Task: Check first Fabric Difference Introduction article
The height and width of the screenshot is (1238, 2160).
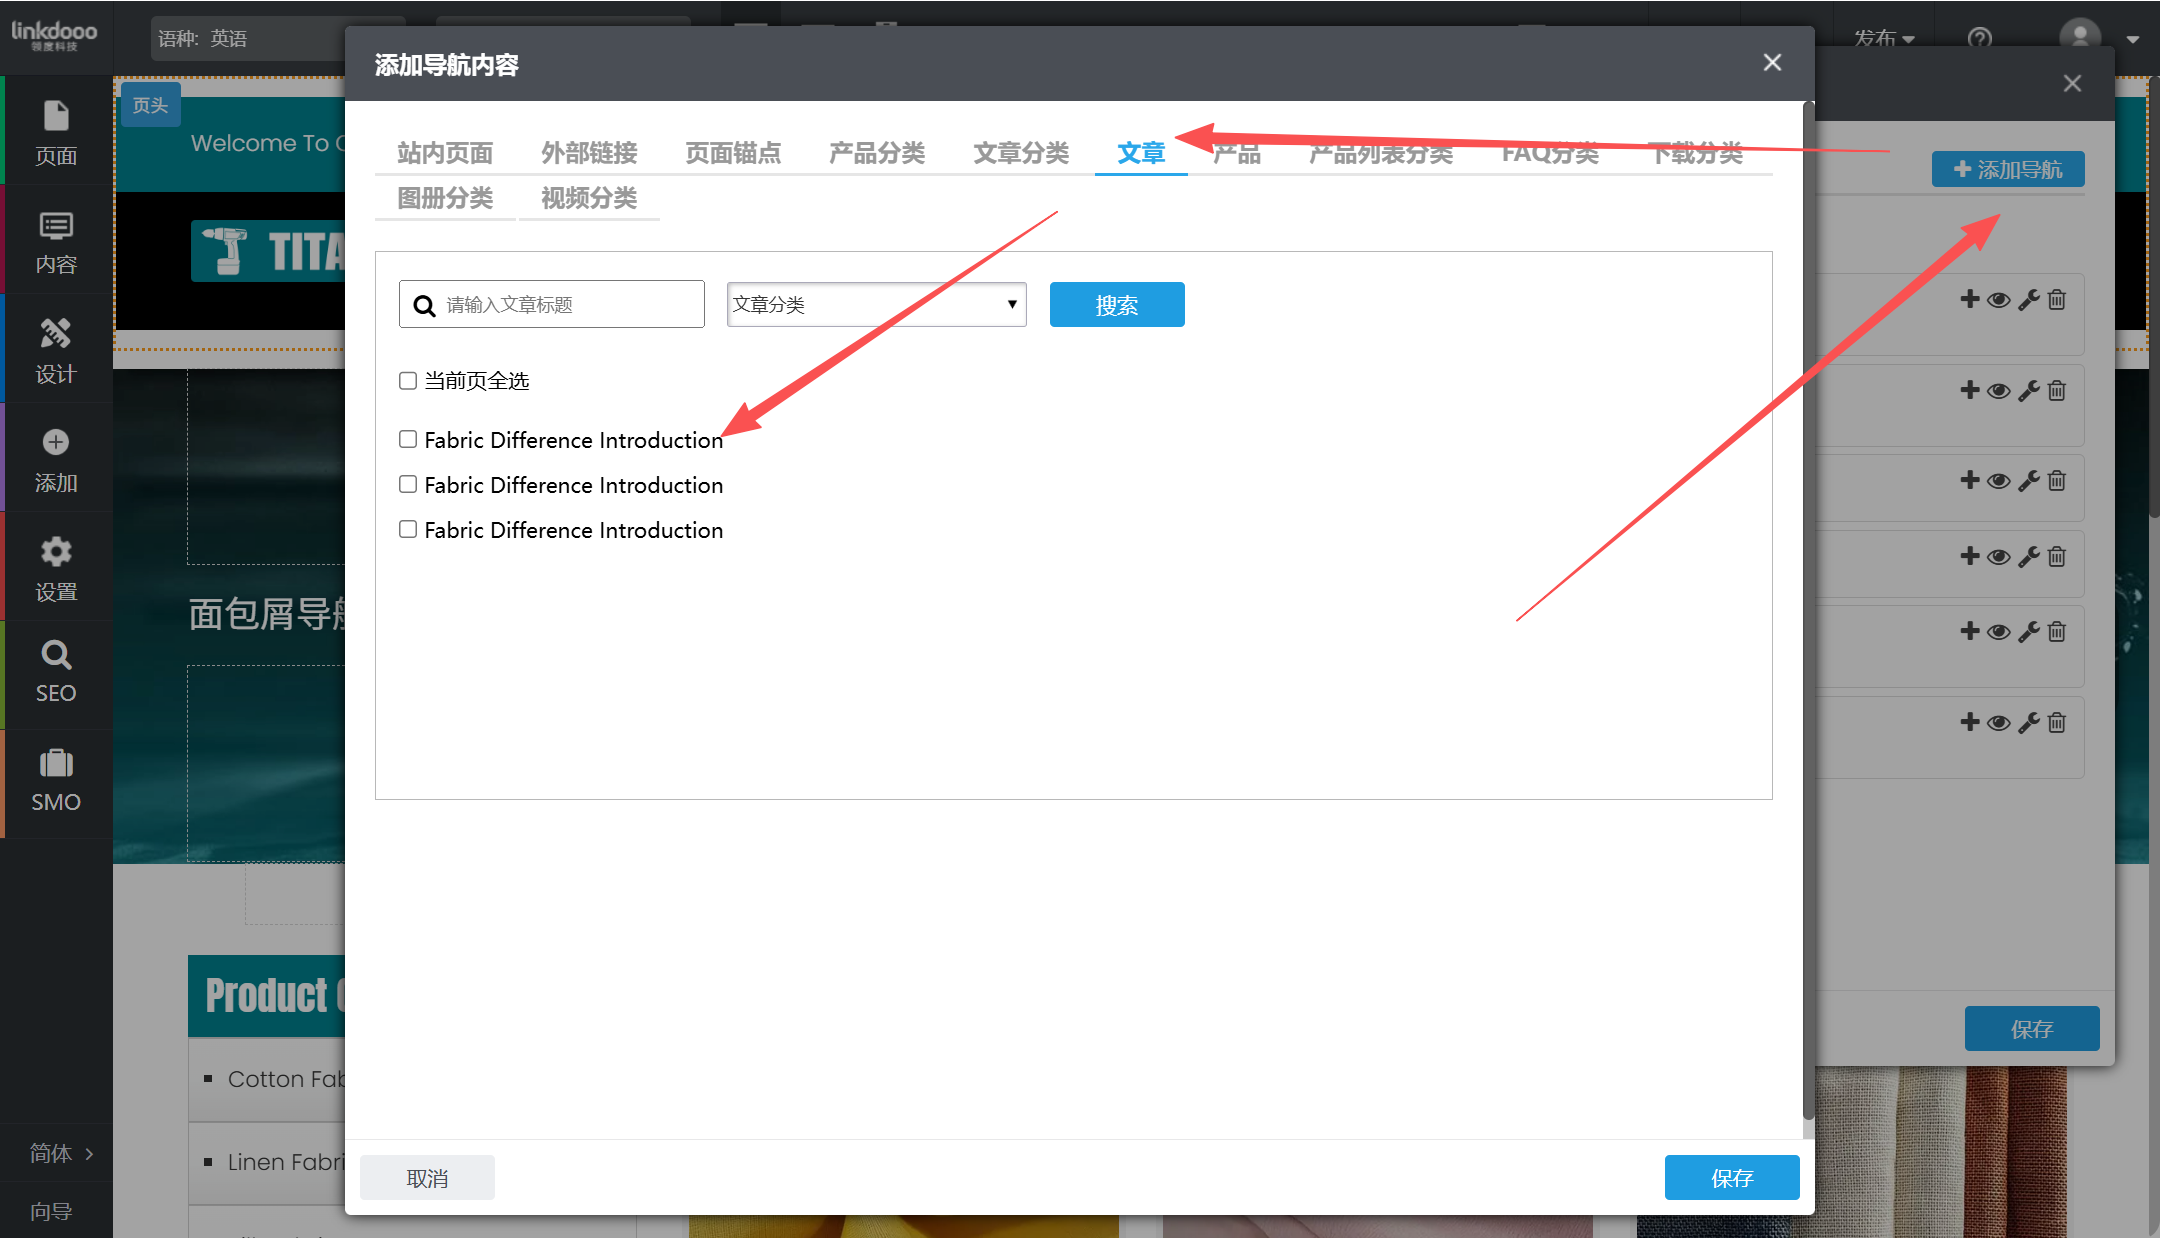Action: pyautogui.click(x=408, y=439)
